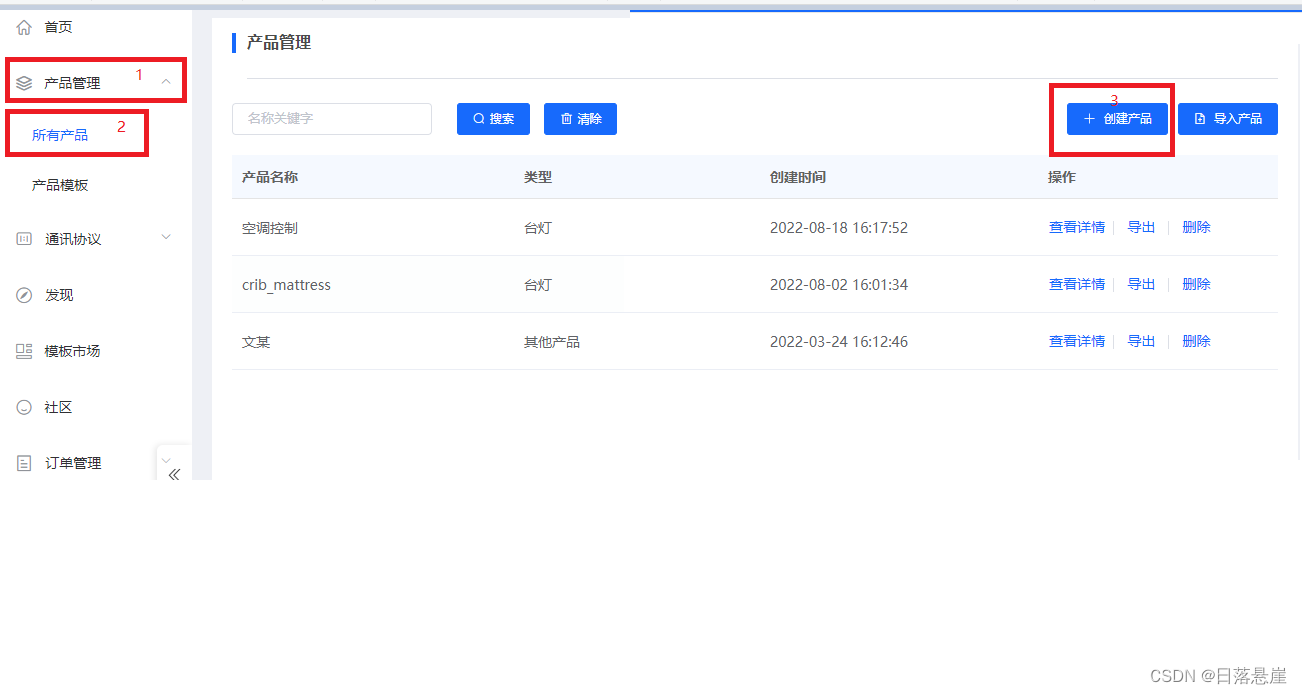Delete the crib_mattress product
The width and height of the screenshot is (1302, 694).
[1196, 285]
